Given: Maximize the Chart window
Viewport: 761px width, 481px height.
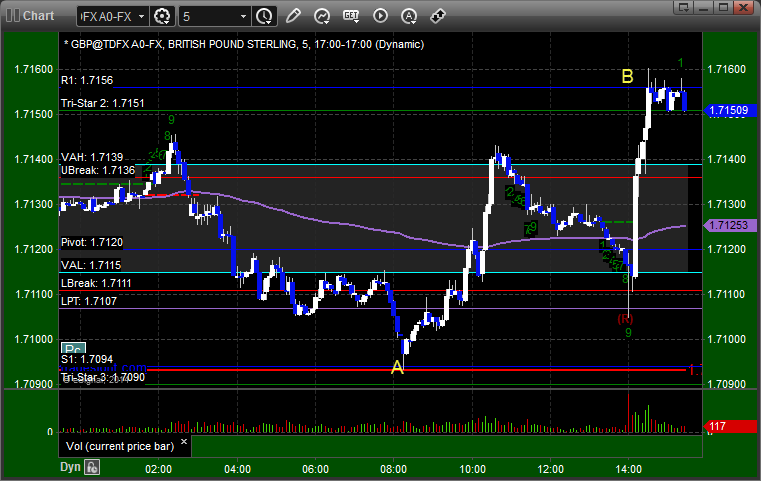Looking at the screenshot, I should (724, 7).
